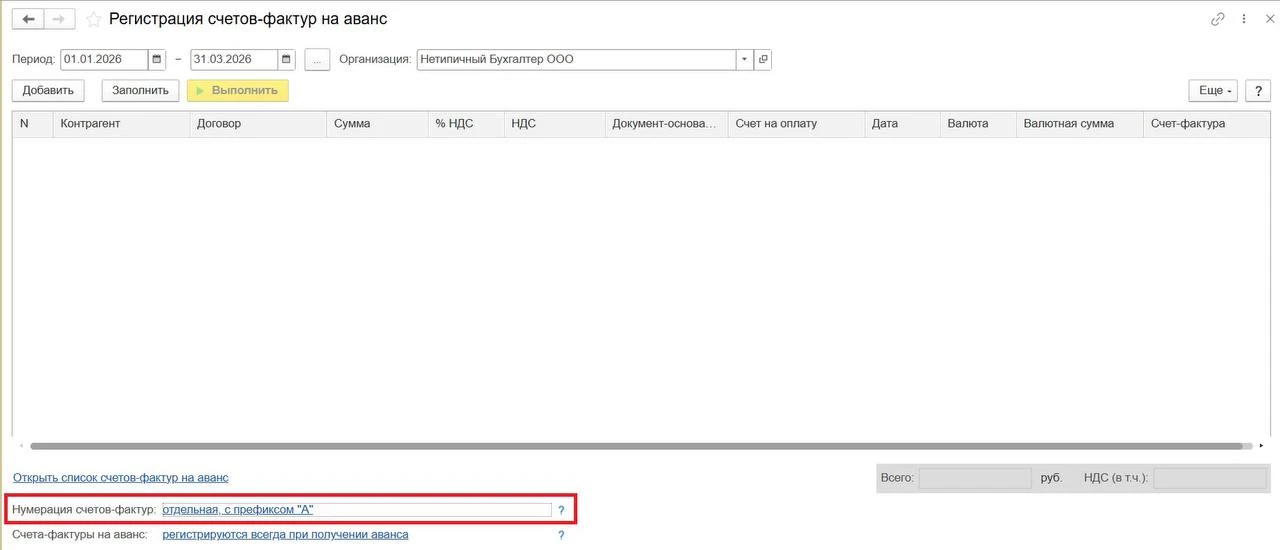Open the регистрируются всегда при получении аванса link

(285, 535)
